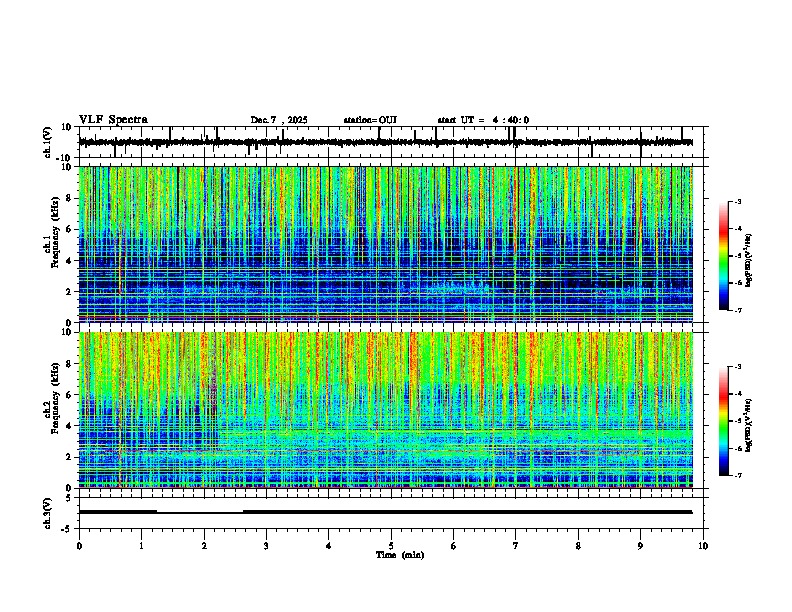This screenshot has width=792, height=612.
Task: Click the ch.3 voltage trace panel
Action: [x=393, y=513]
